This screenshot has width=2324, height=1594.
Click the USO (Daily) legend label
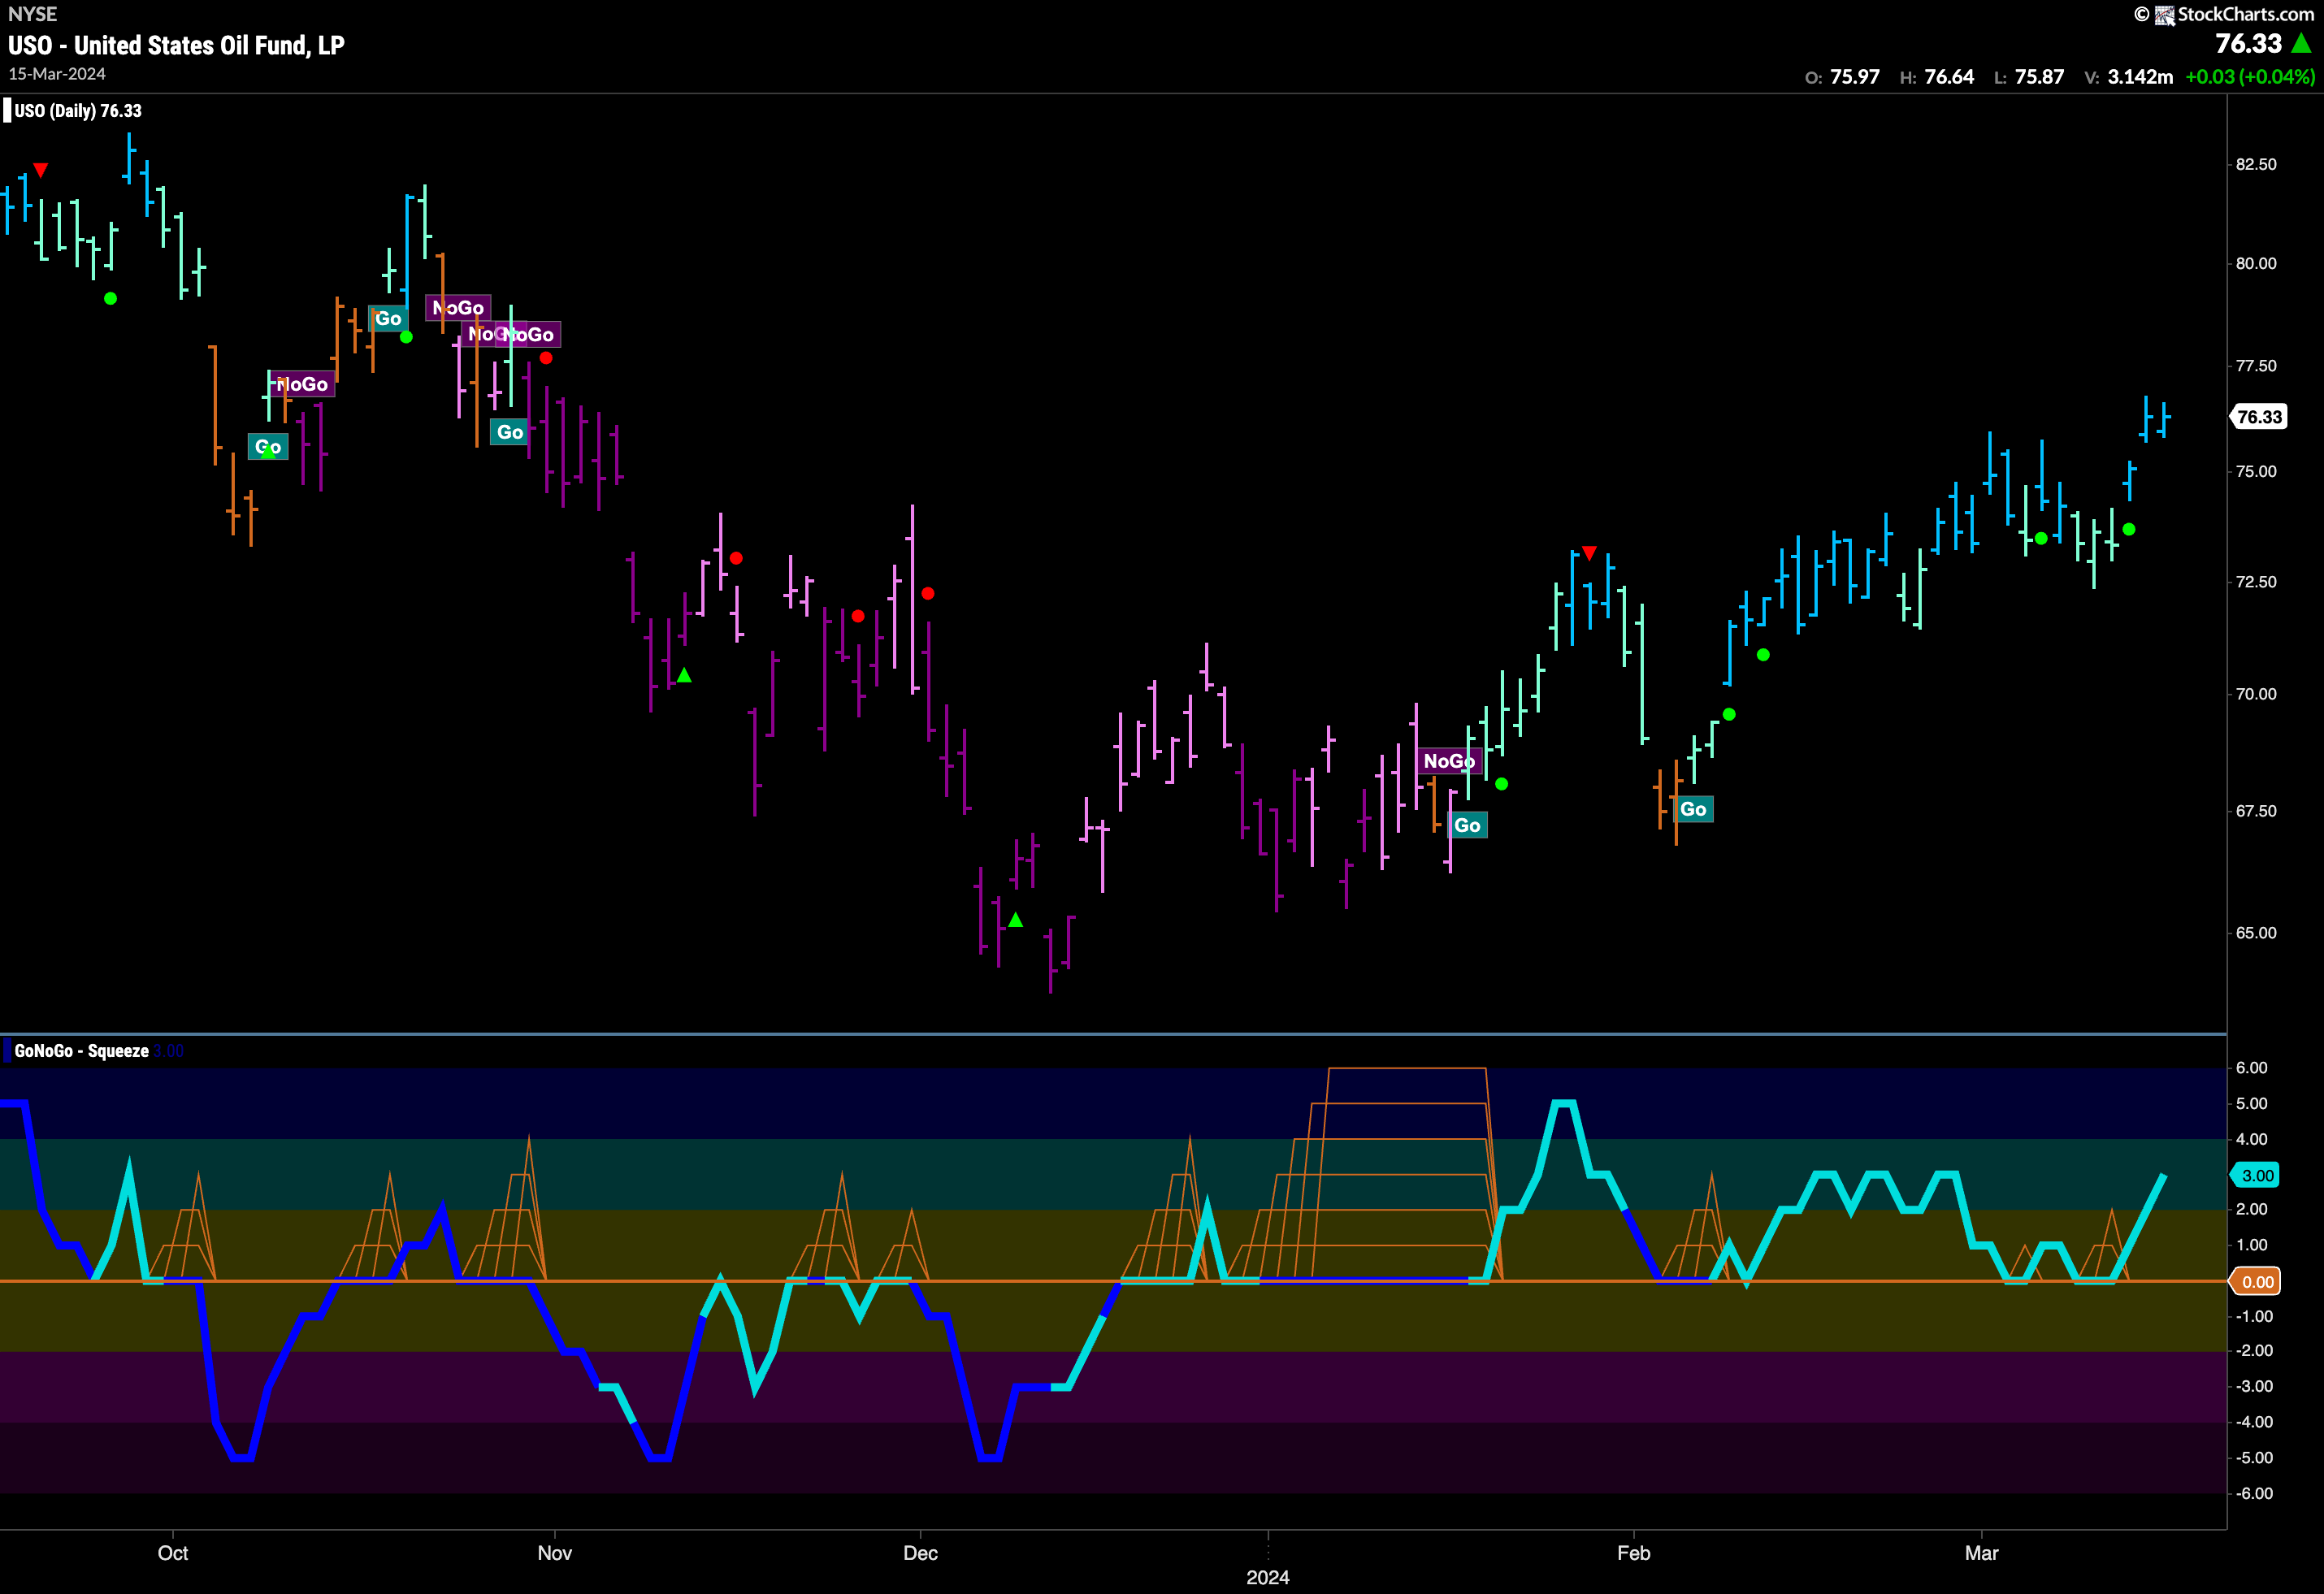click(78, 111)
